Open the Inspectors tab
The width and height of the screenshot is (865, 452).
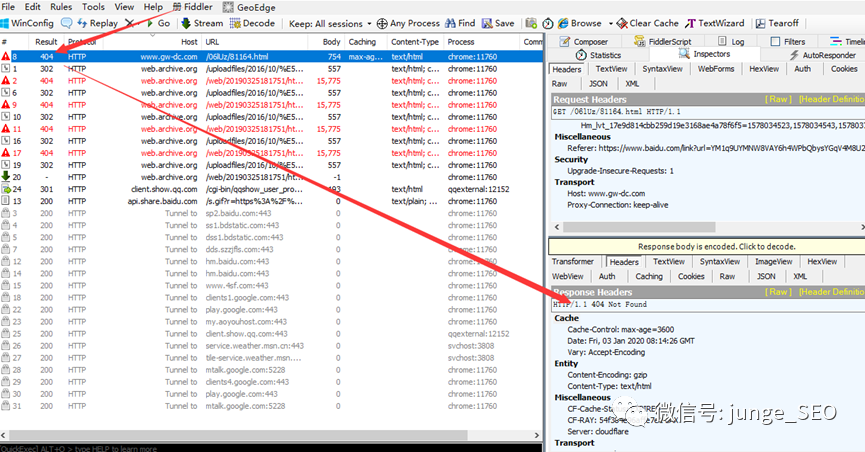click(x=704, y=54)
